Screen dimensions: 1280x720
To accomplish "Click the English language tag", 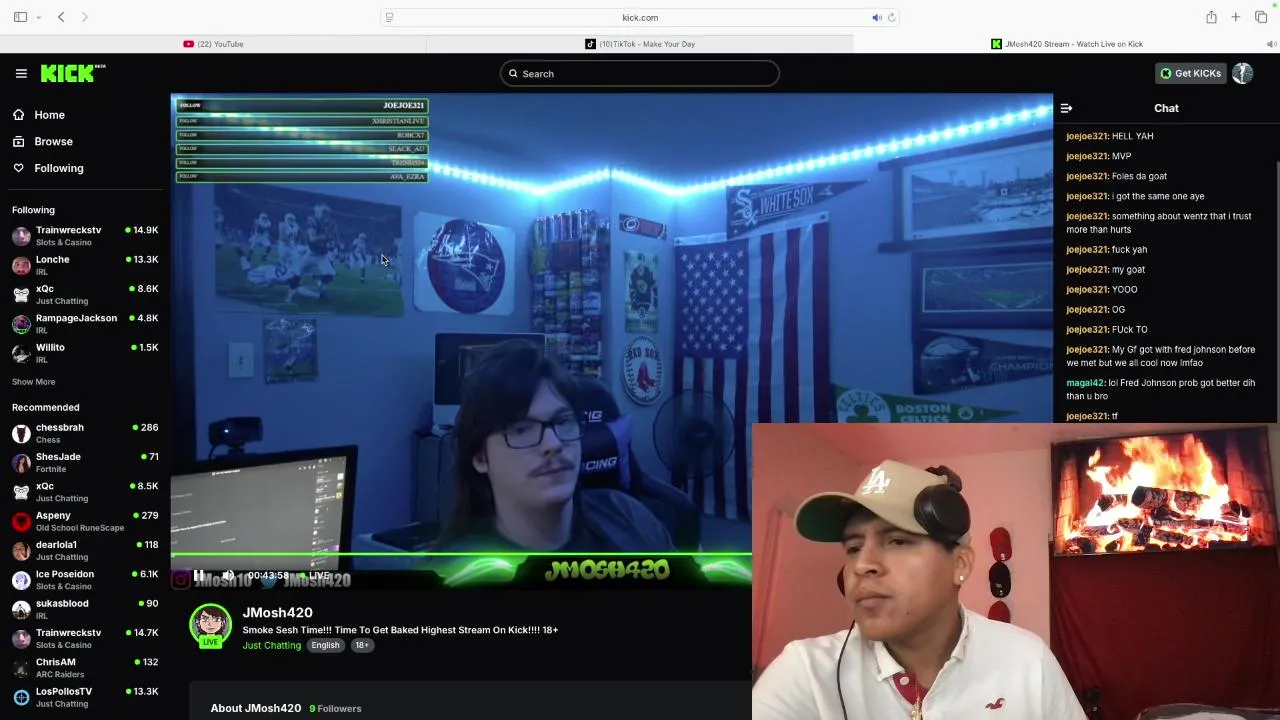I will pyautogui.click(x=325, y=645).
